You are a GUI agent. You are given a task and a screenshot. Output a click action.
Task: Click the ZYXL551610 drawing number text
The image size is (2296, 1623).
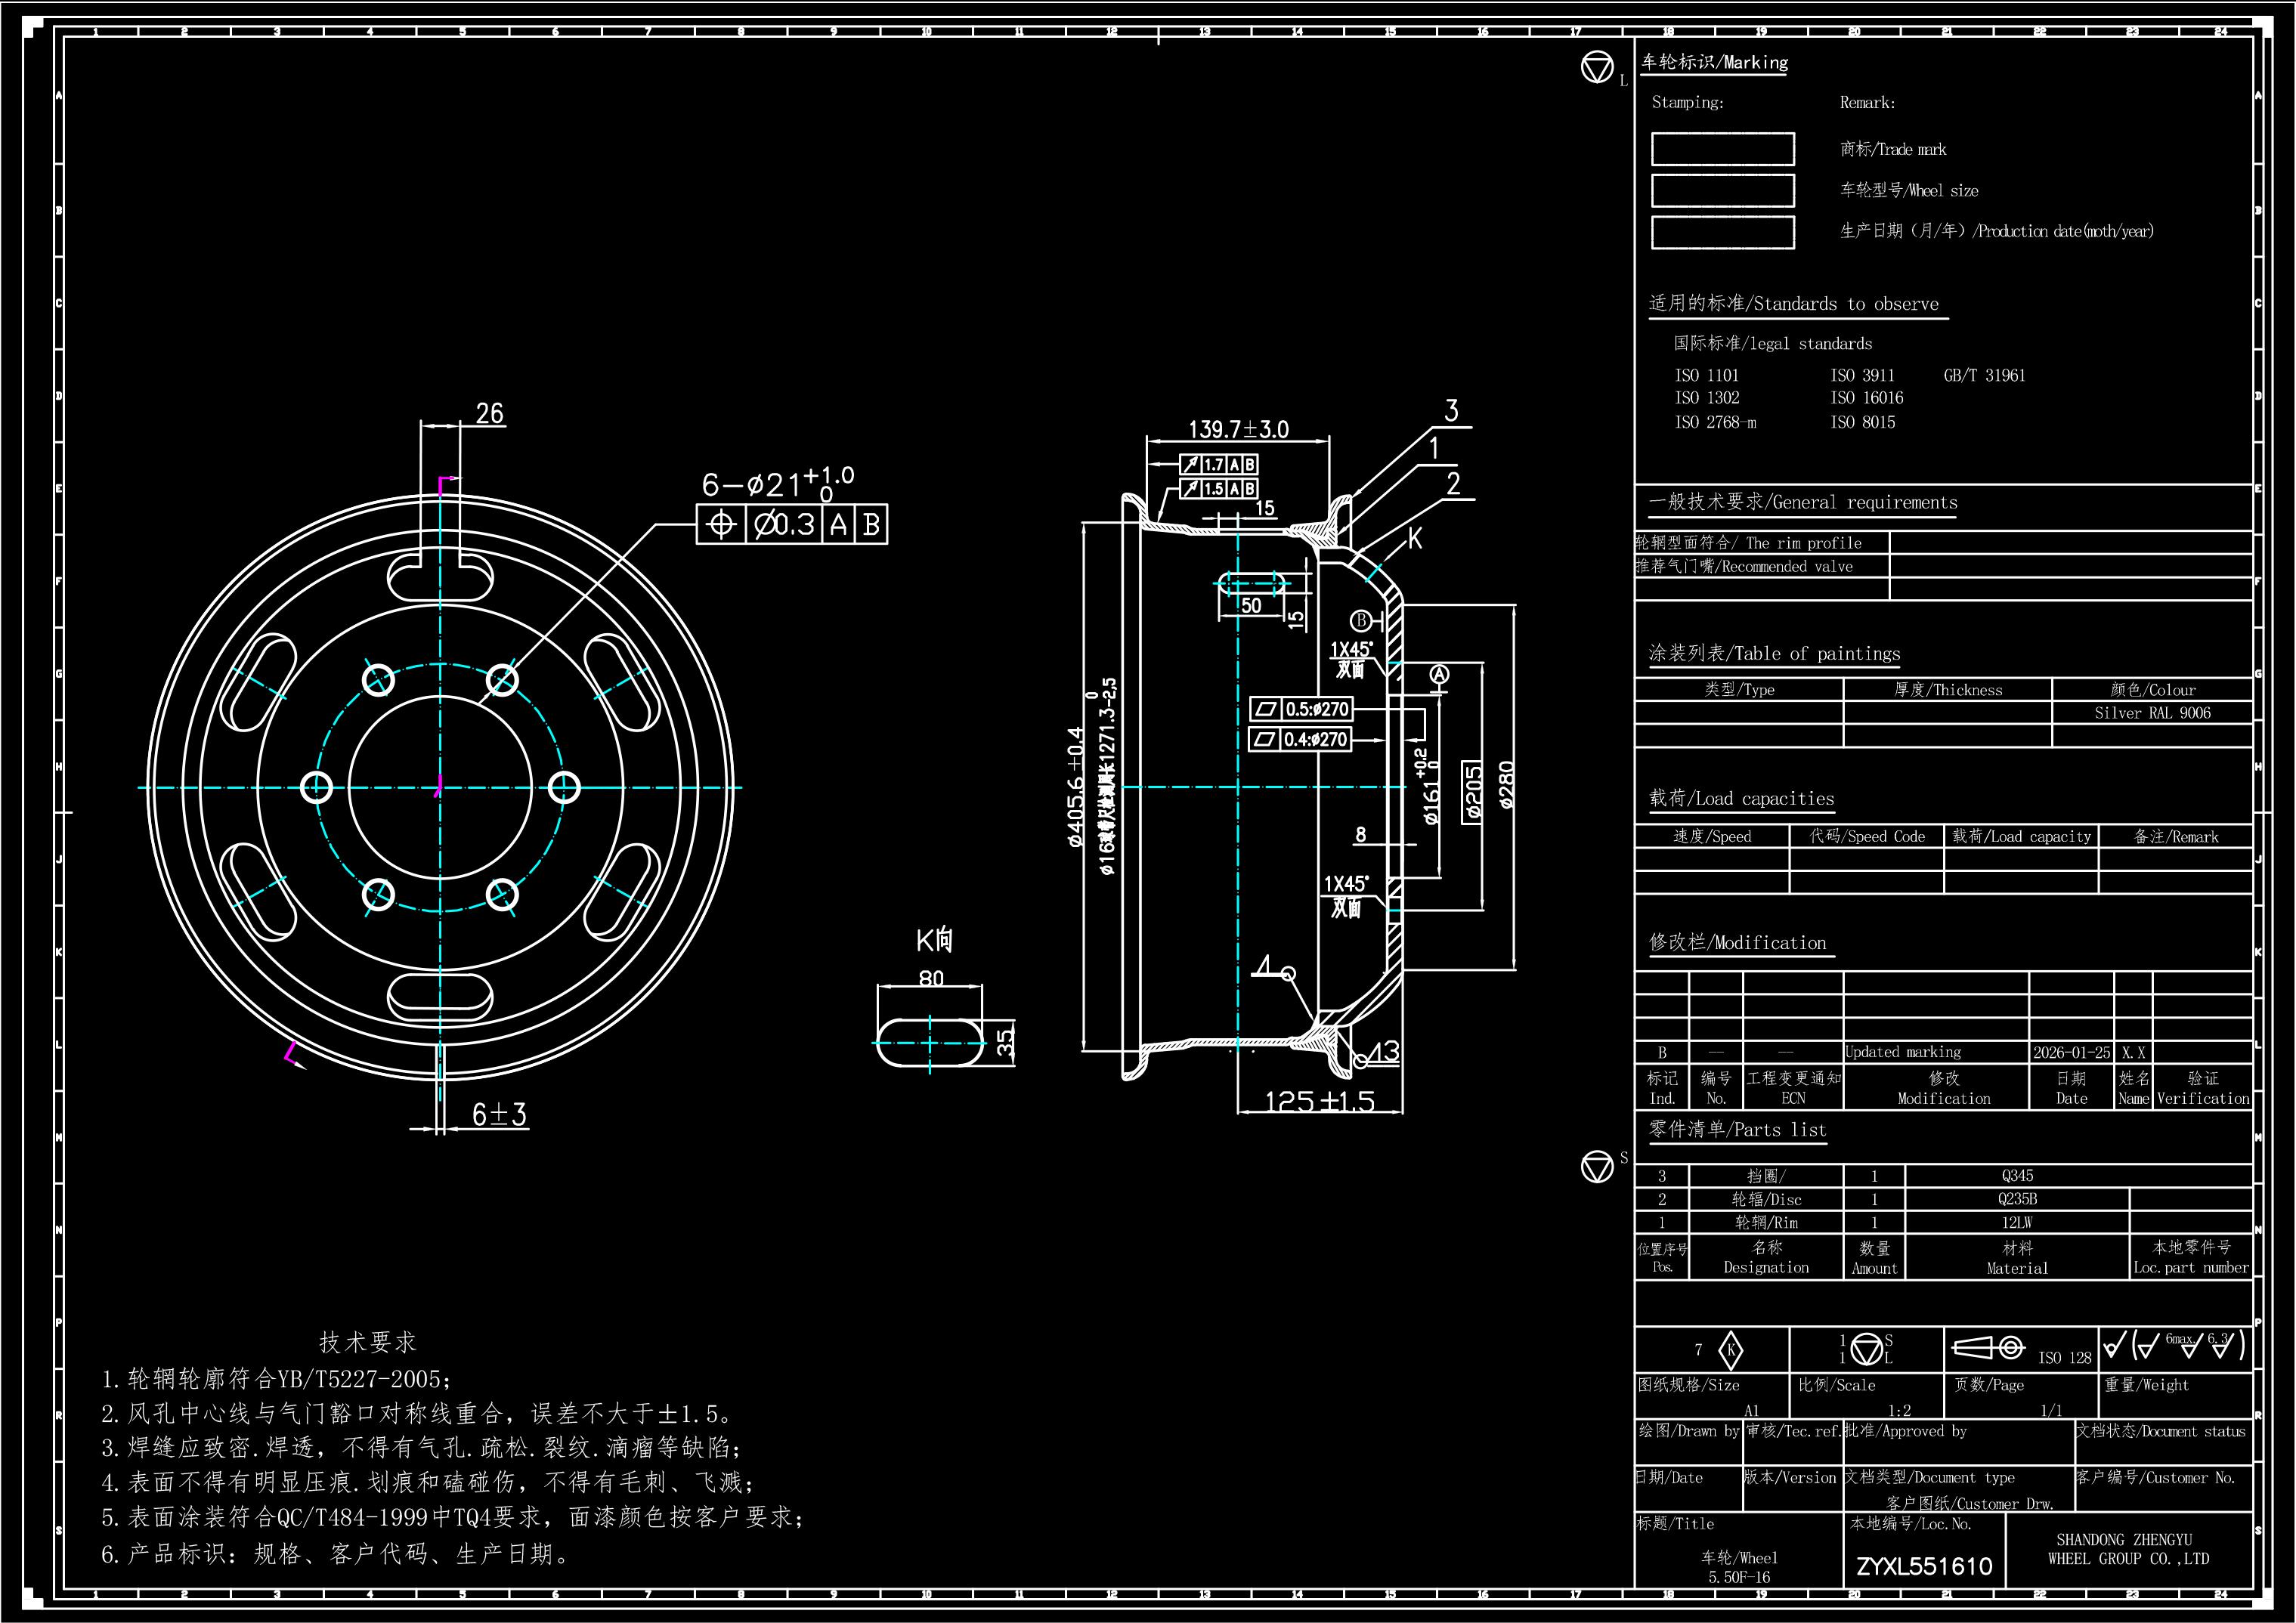[1924, 1566]
